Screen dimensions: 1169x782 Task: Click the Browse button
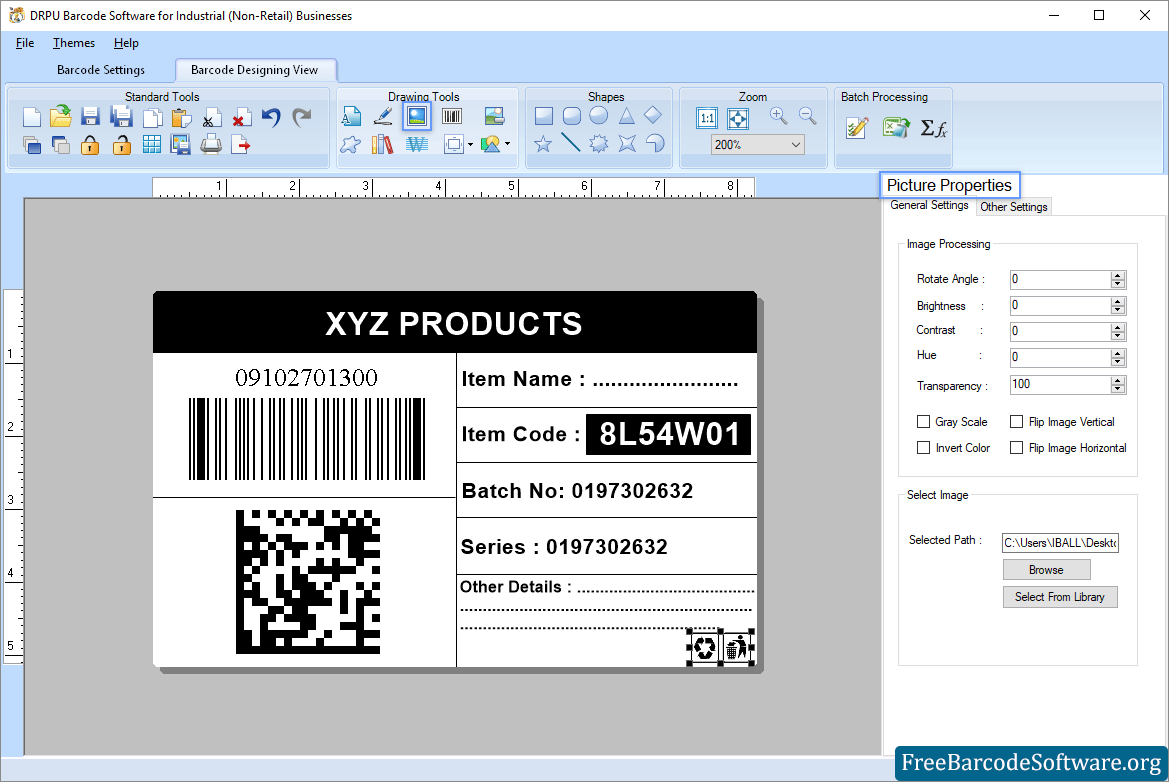pyautogui.click(x=1046, y=570)
